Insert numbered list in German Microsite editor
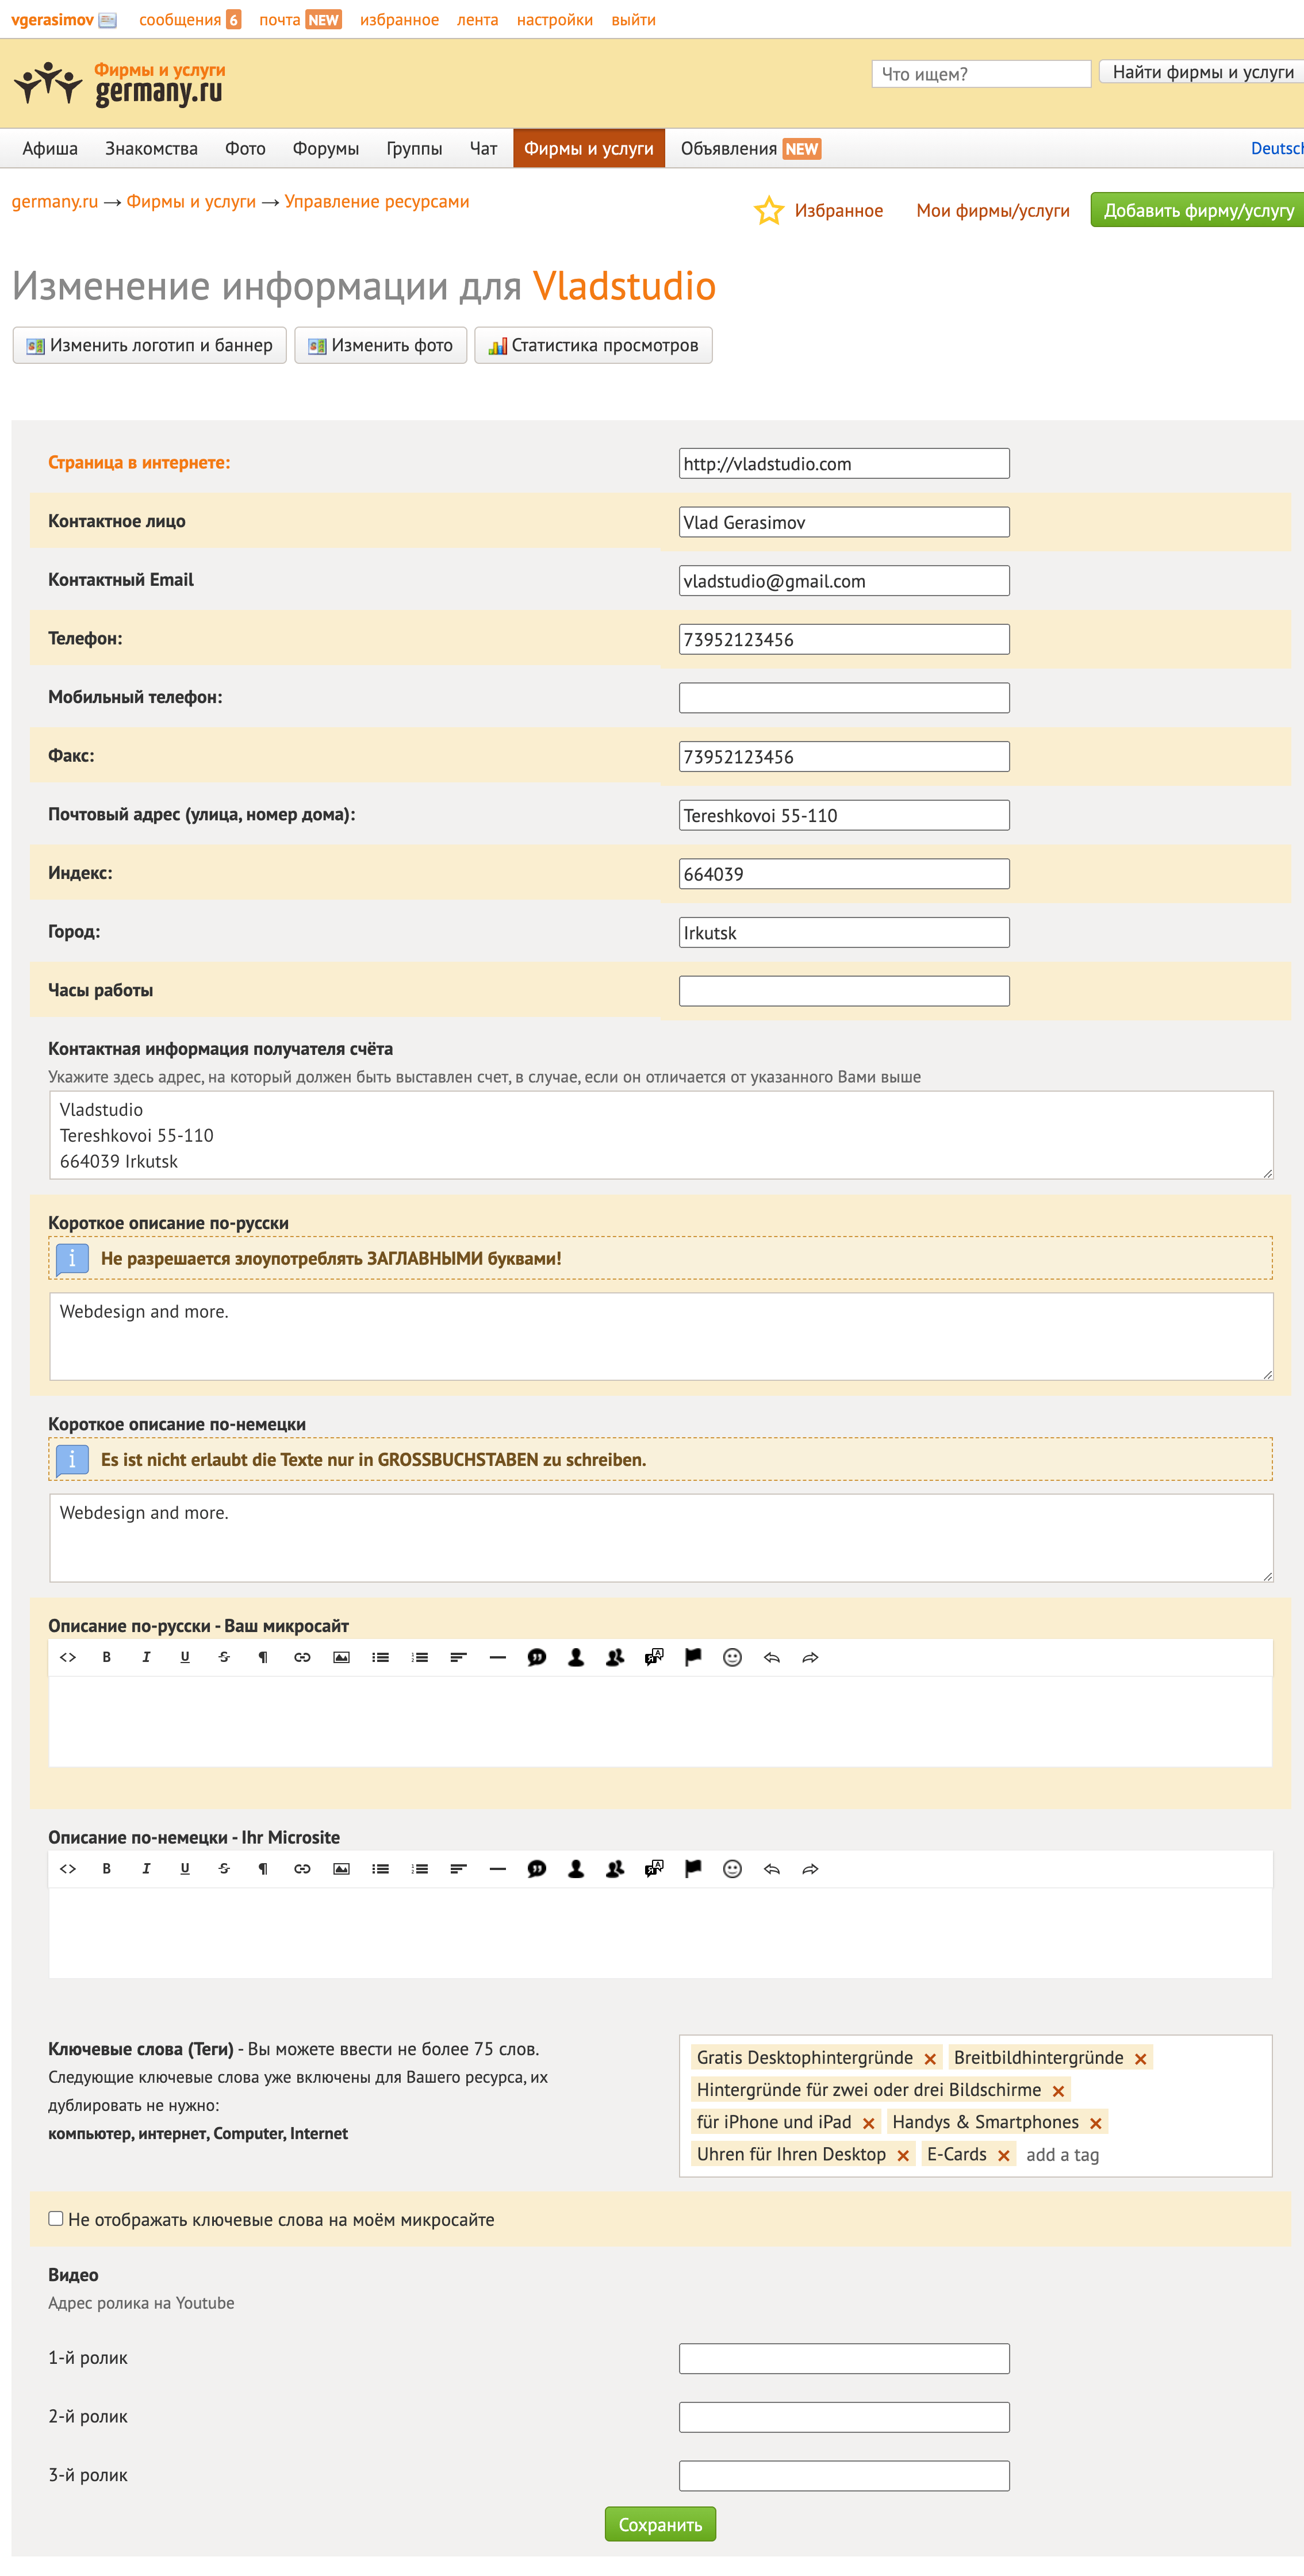Viewport: 1304px width, 2576px height. click(x=419, y=1869)
